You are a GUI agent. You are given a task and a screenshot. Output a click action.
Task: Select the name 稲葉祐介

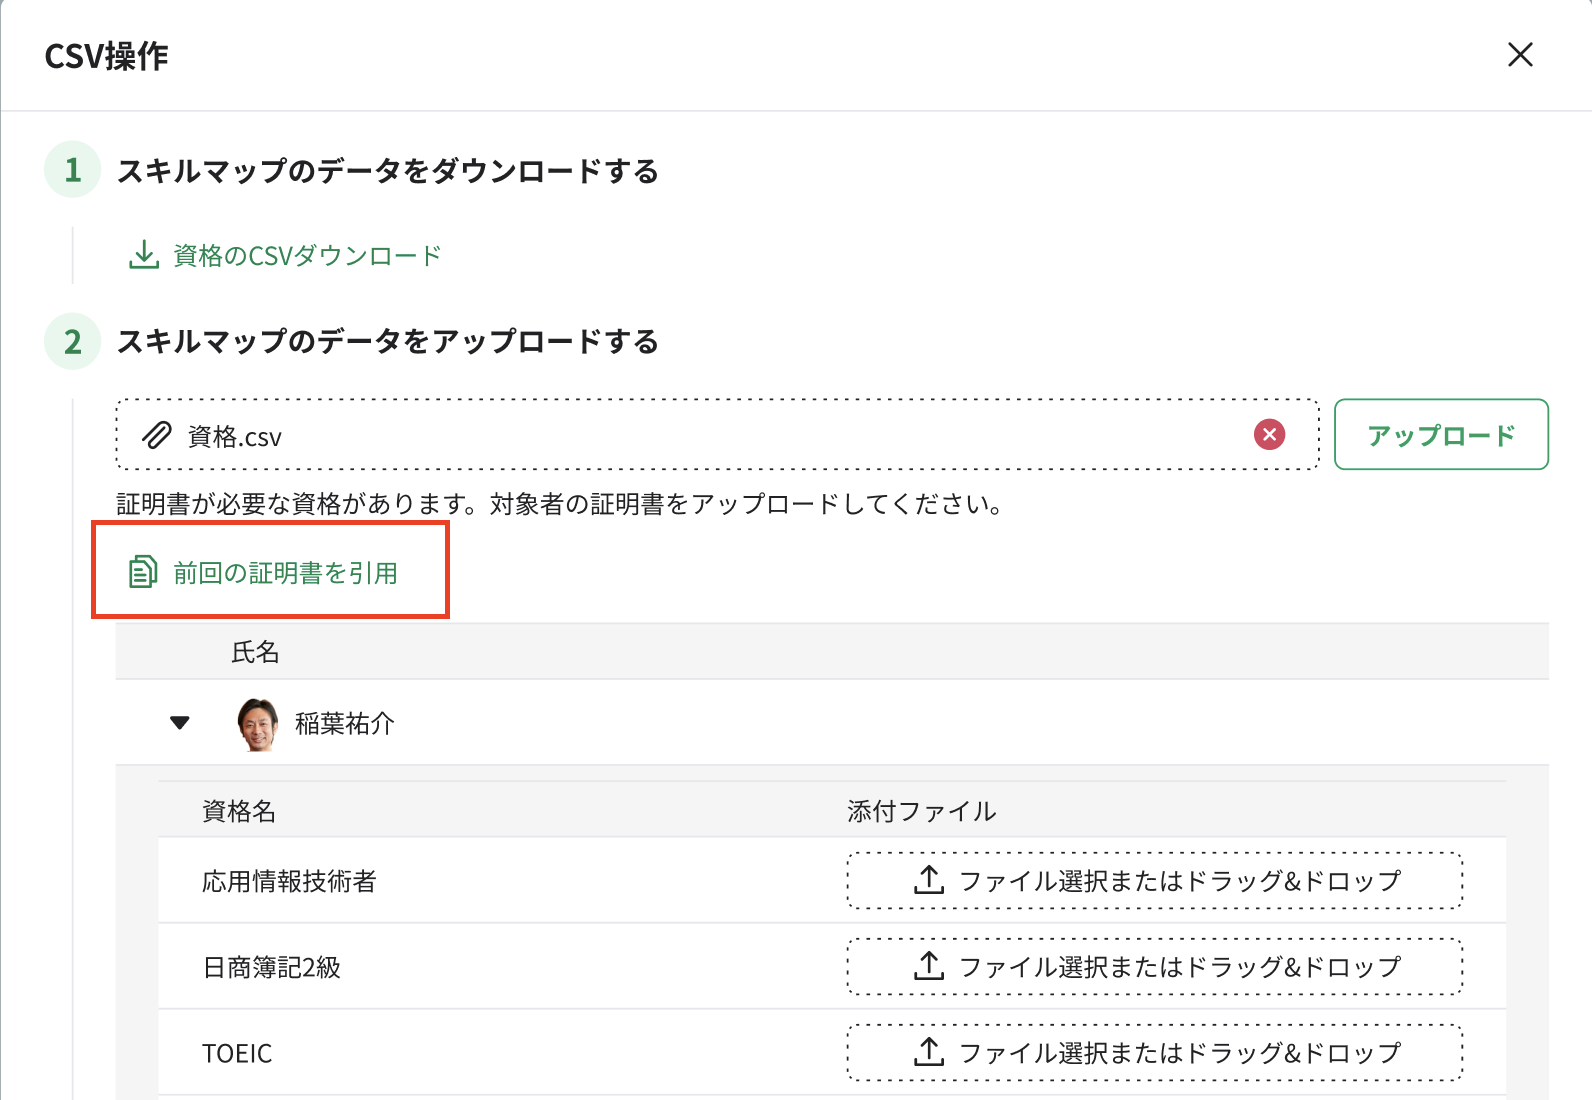click(345, 724)
